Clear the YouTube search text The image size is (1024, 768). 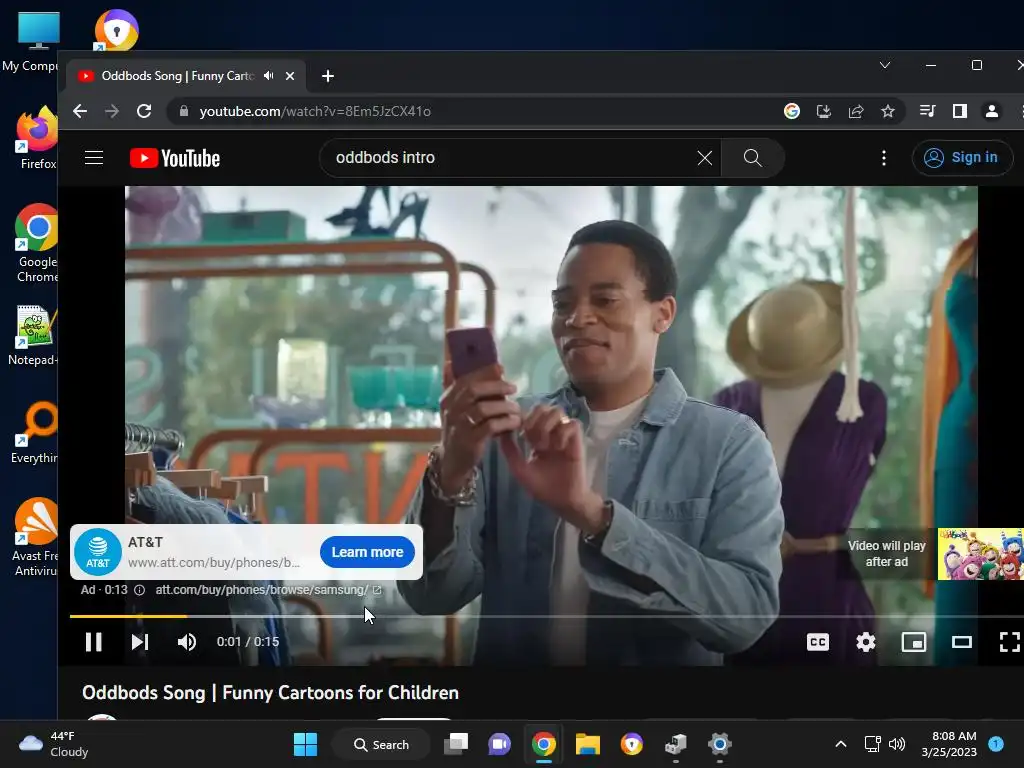[705, 157]
